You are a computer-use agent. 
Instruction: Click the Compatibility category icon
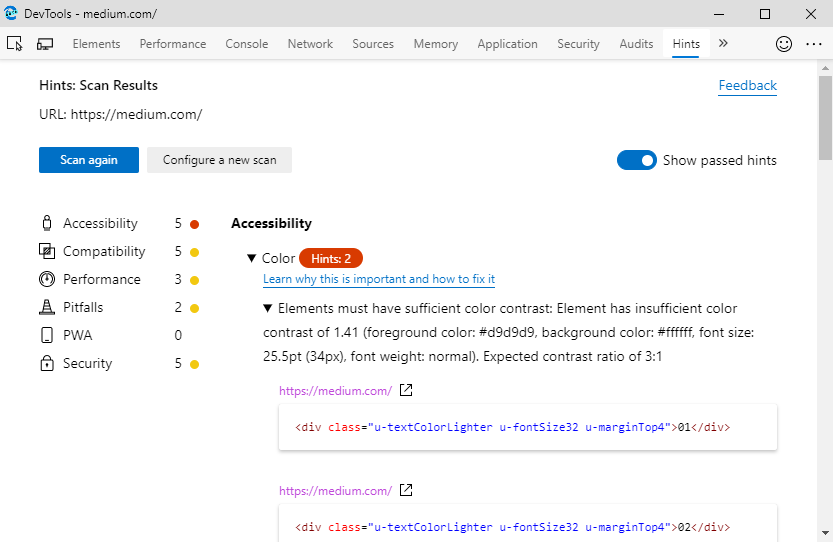pos(47,251)
